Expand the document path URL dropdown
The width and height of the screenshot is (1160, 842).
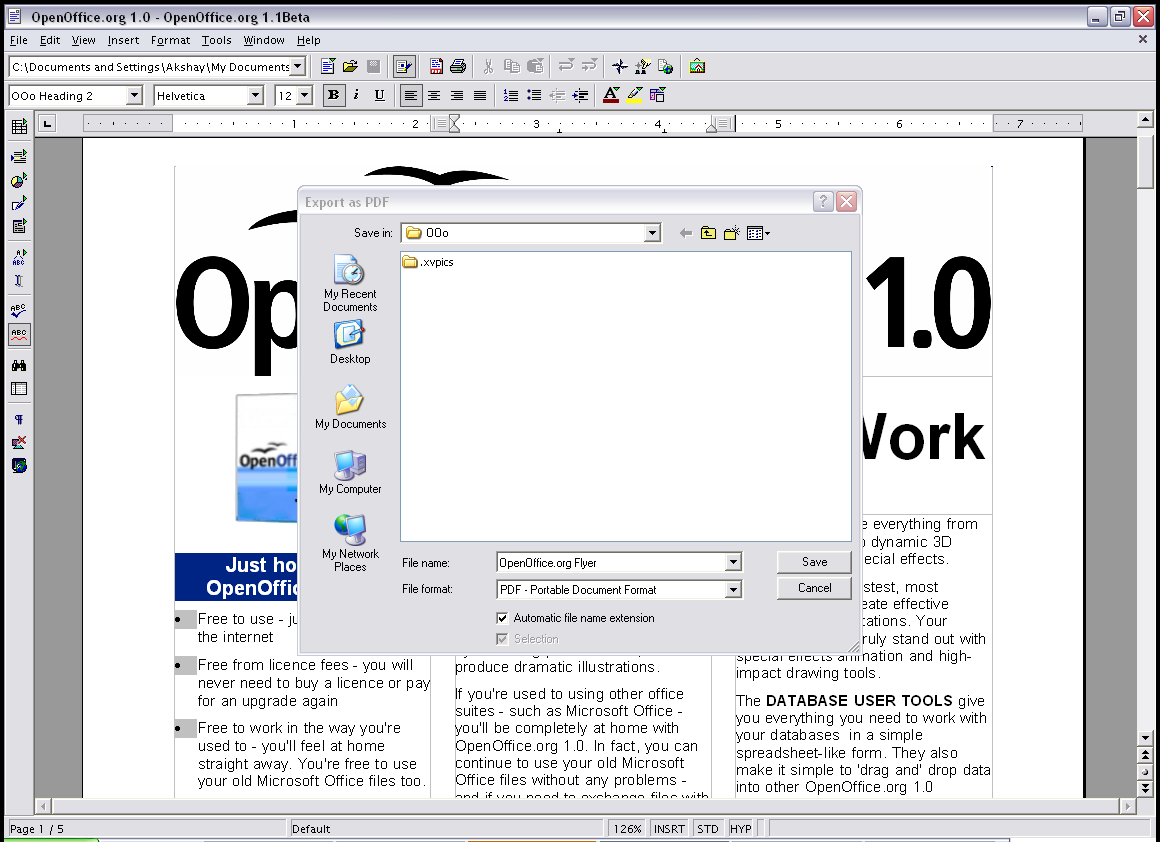pos(297,67)
